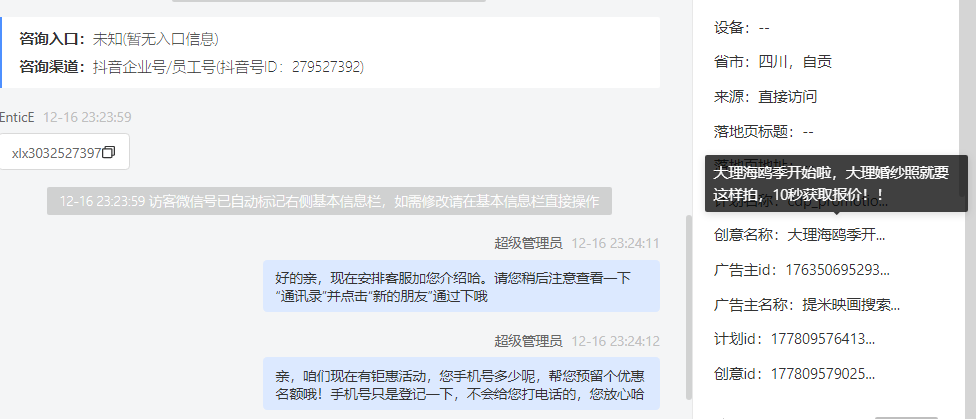
Task: Click truncated 广告主id 176350695293 value
Action: 838,270
